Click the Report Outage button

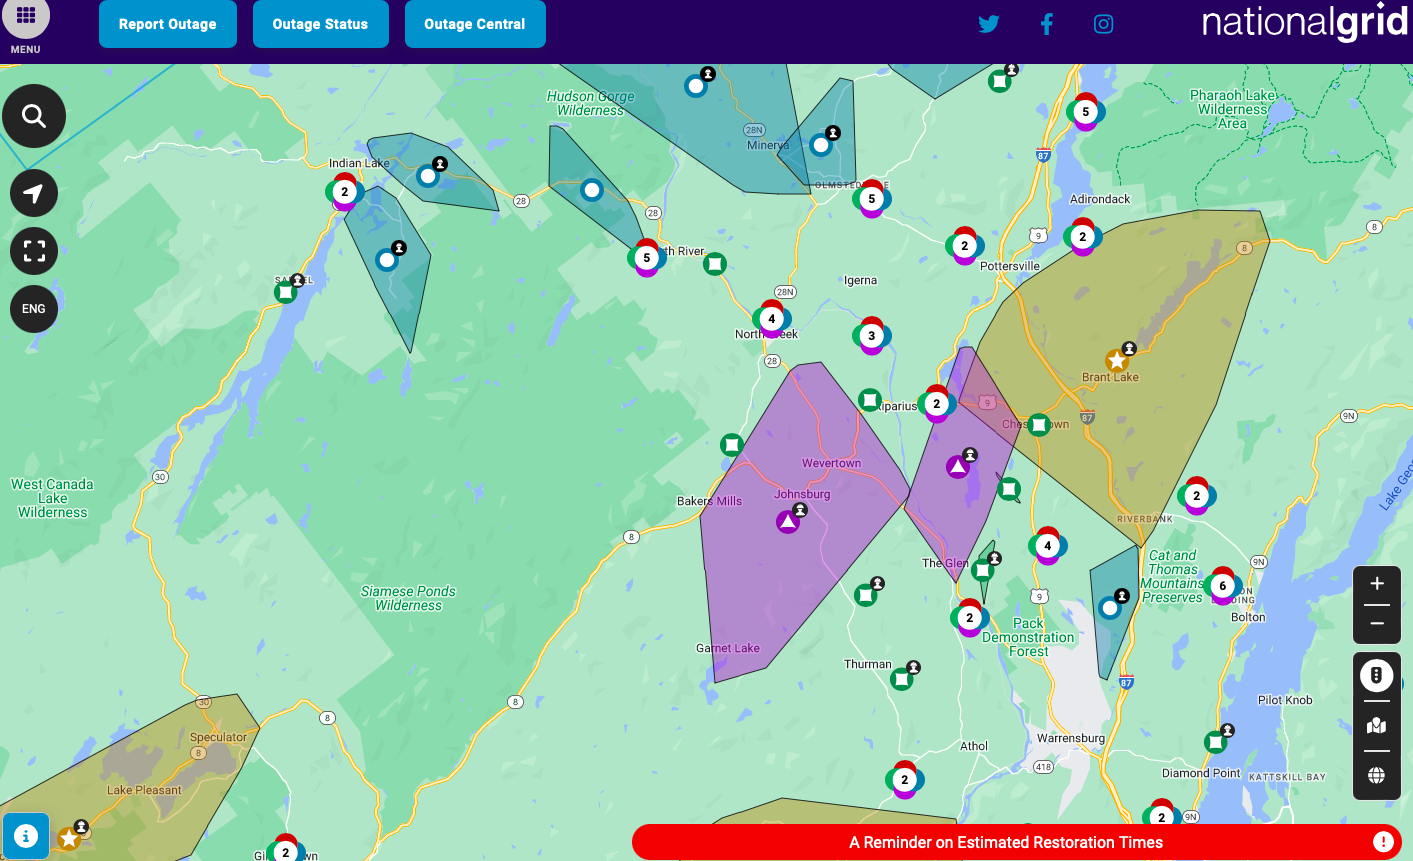(168, 24)
